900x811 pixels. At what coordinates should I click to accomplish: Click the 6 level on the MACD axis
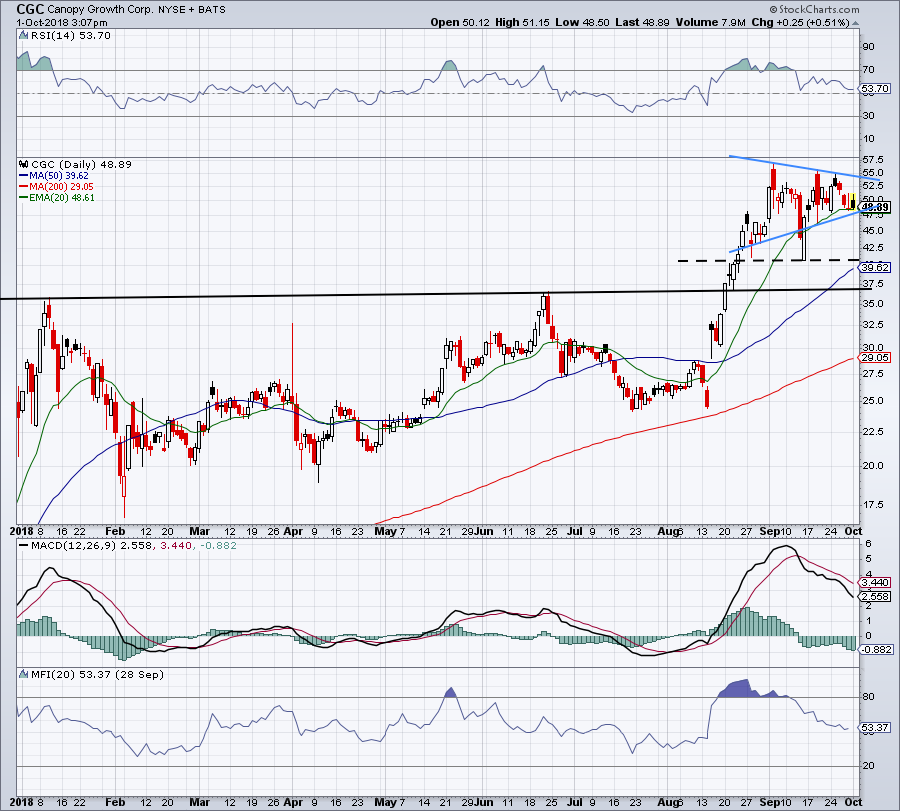point(869,544)
